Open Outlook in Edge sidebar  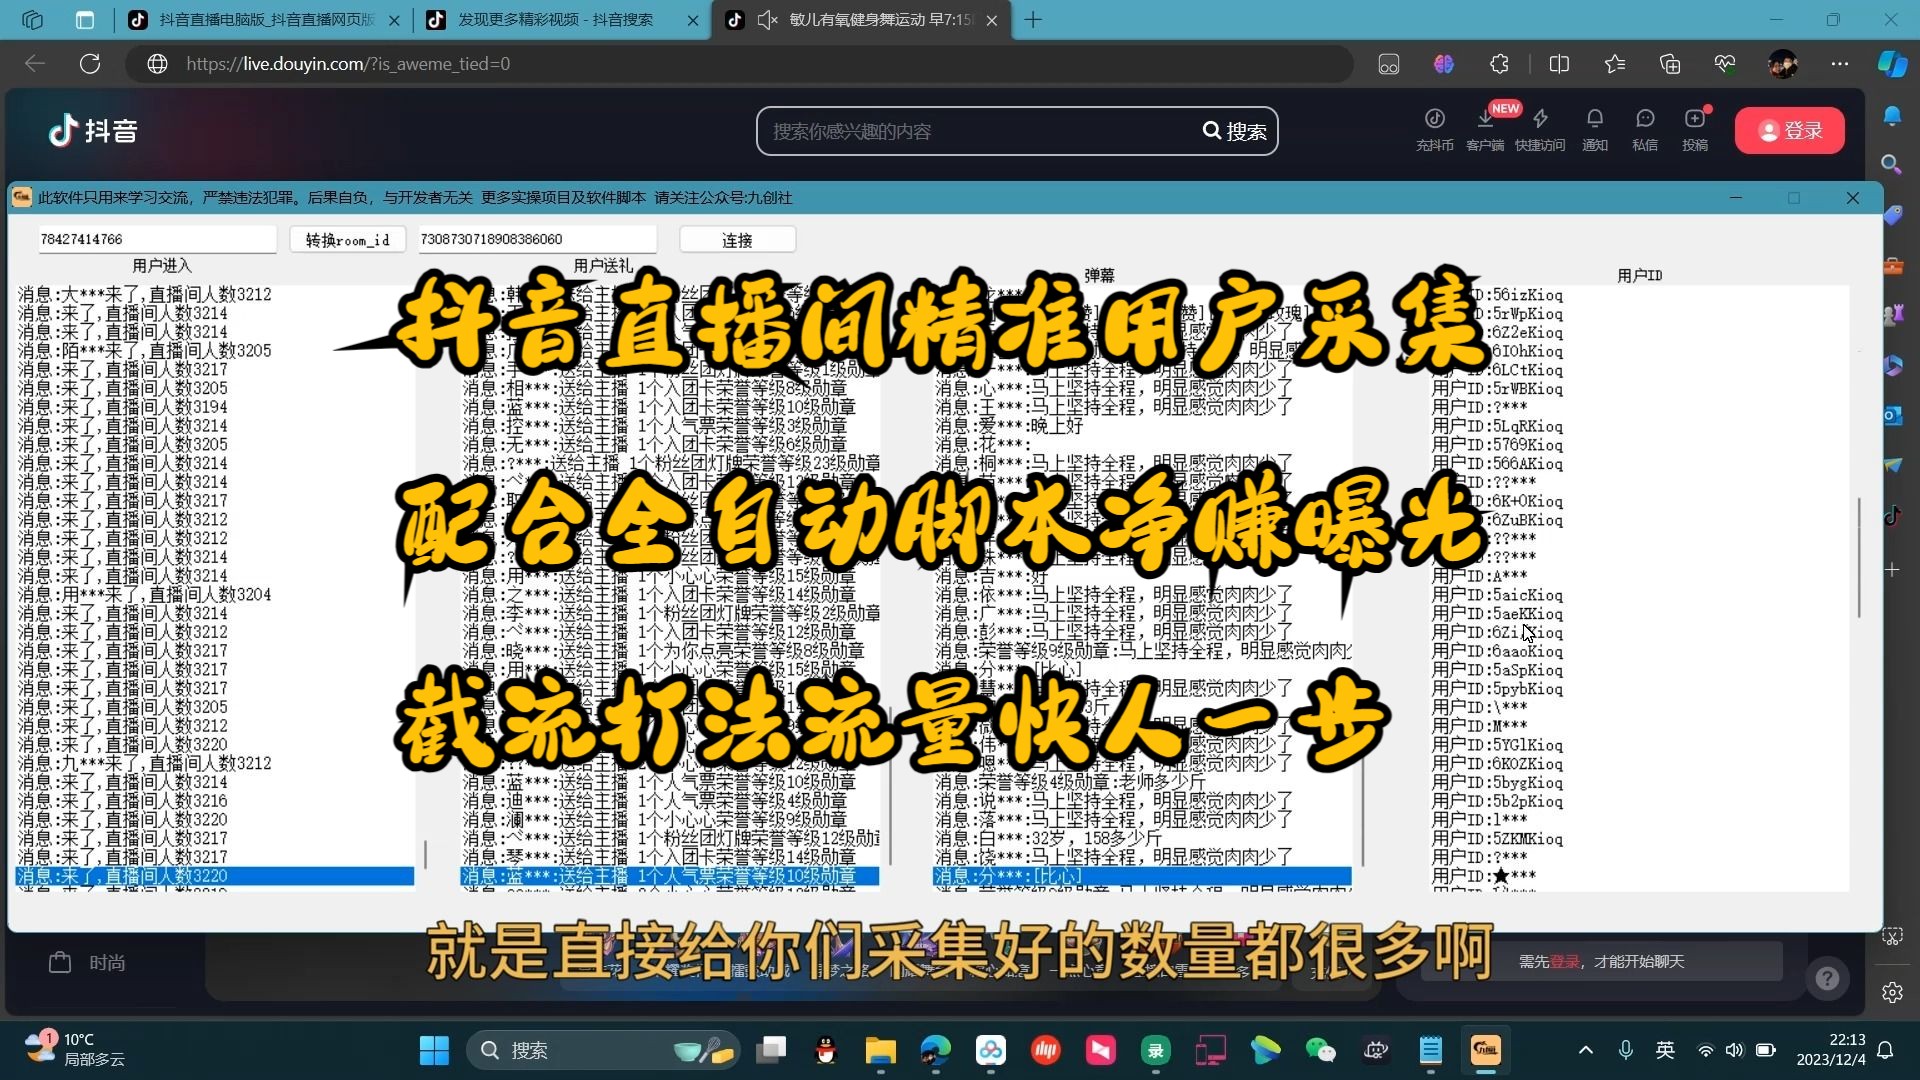pyautogui.click(x=1892, y=415)
